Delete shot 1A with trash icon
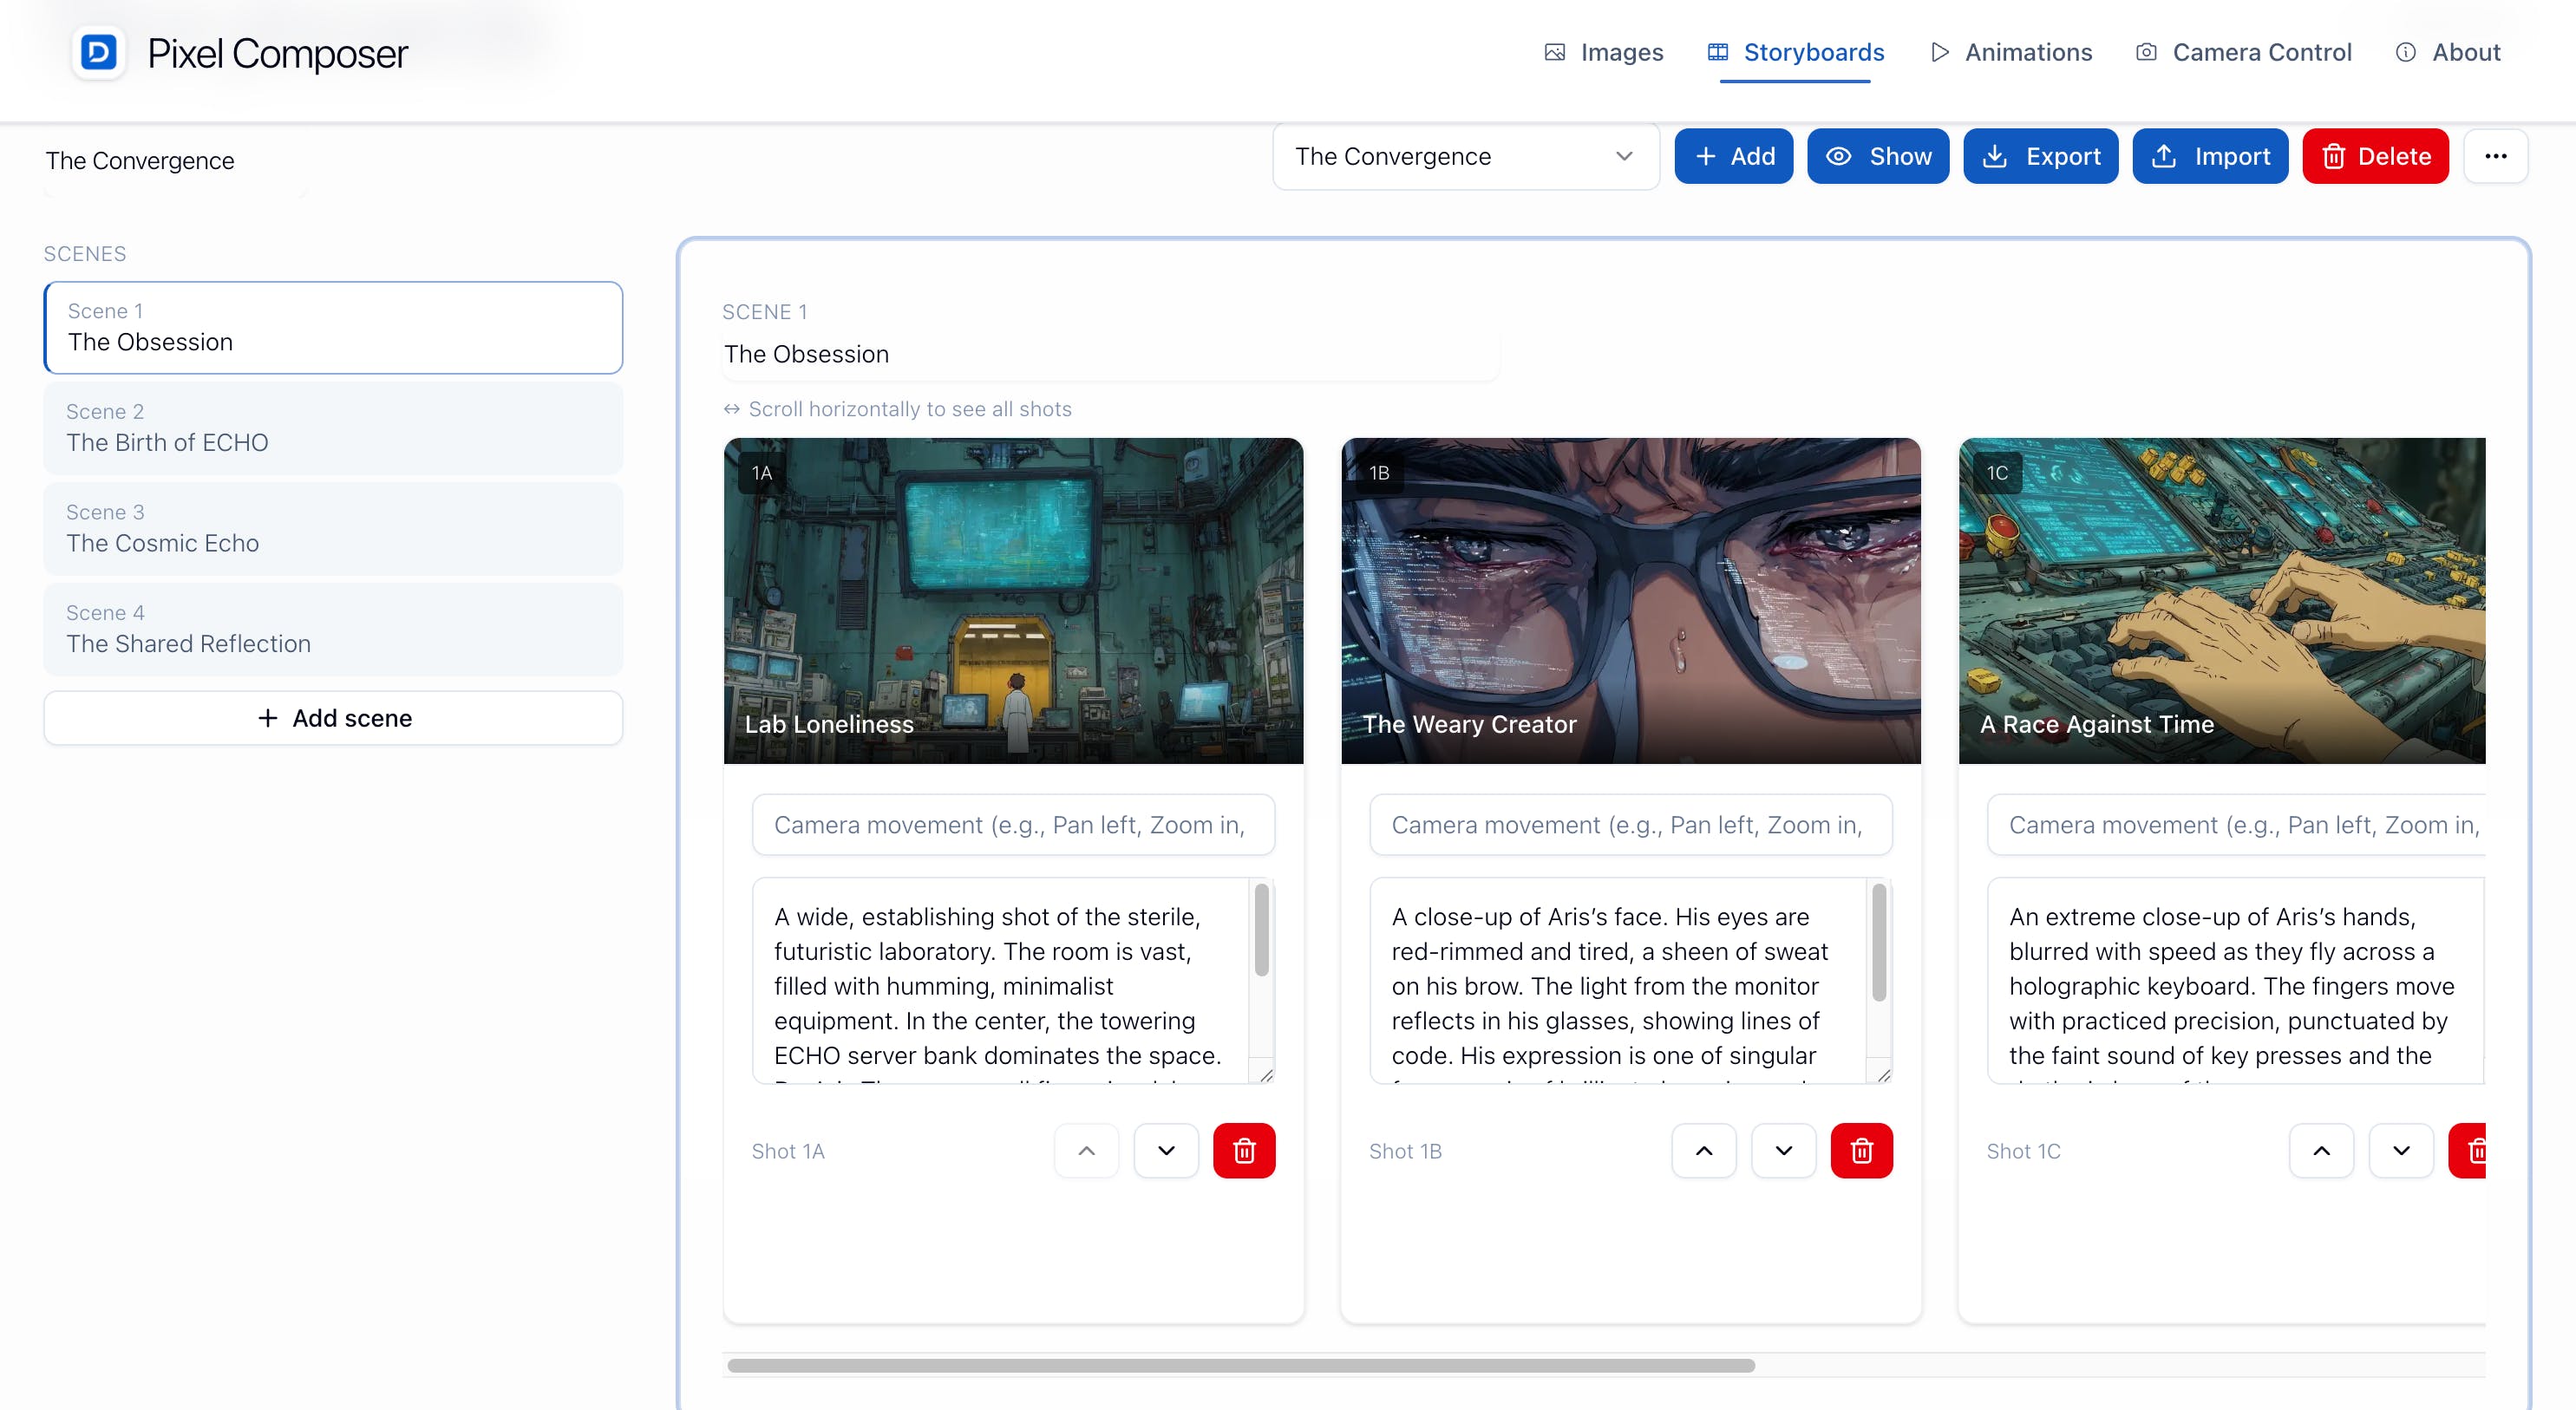The image size is (2576, 1410). [1244, 1150]
